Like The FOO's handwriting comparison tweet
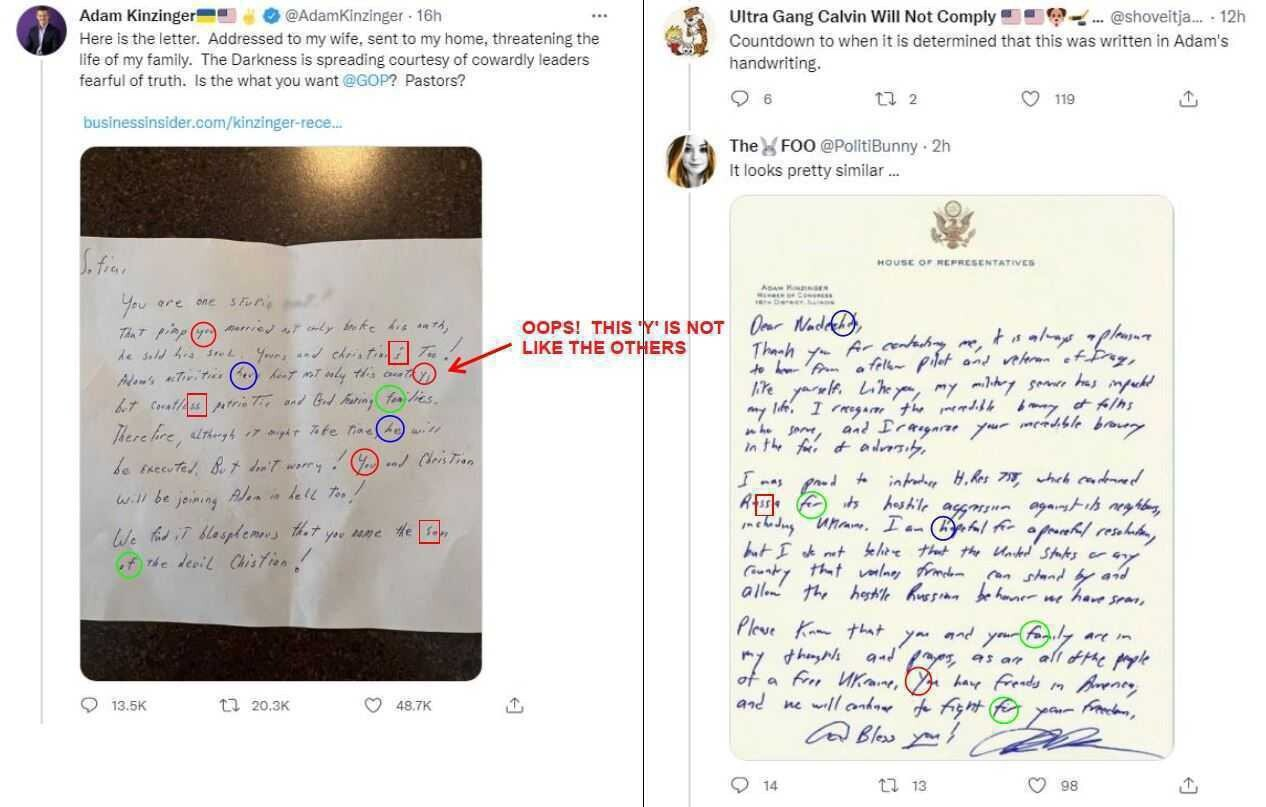 click(1037, 785)
